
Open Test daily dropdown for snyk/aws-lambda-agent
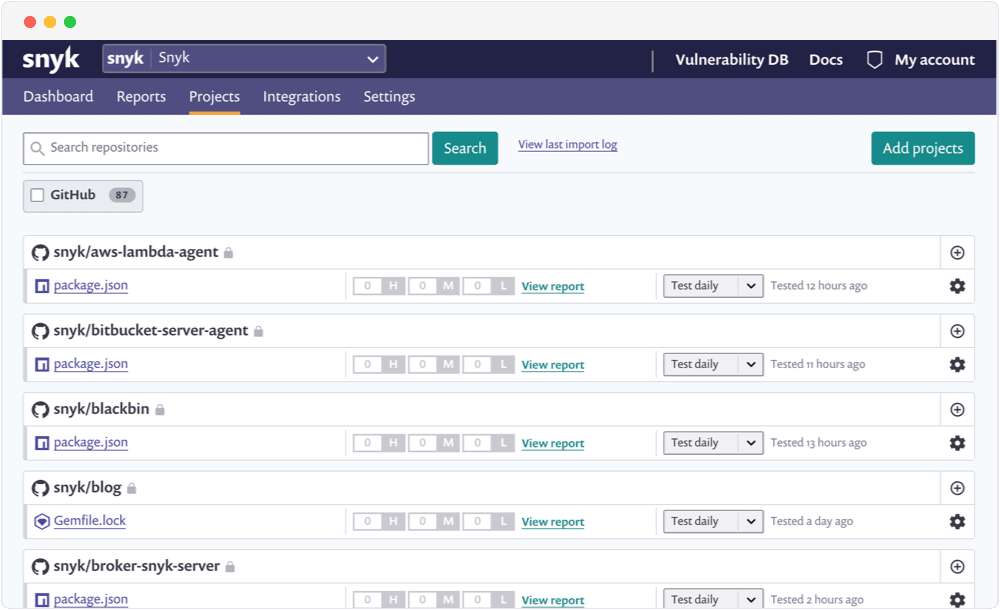point(713,286)
